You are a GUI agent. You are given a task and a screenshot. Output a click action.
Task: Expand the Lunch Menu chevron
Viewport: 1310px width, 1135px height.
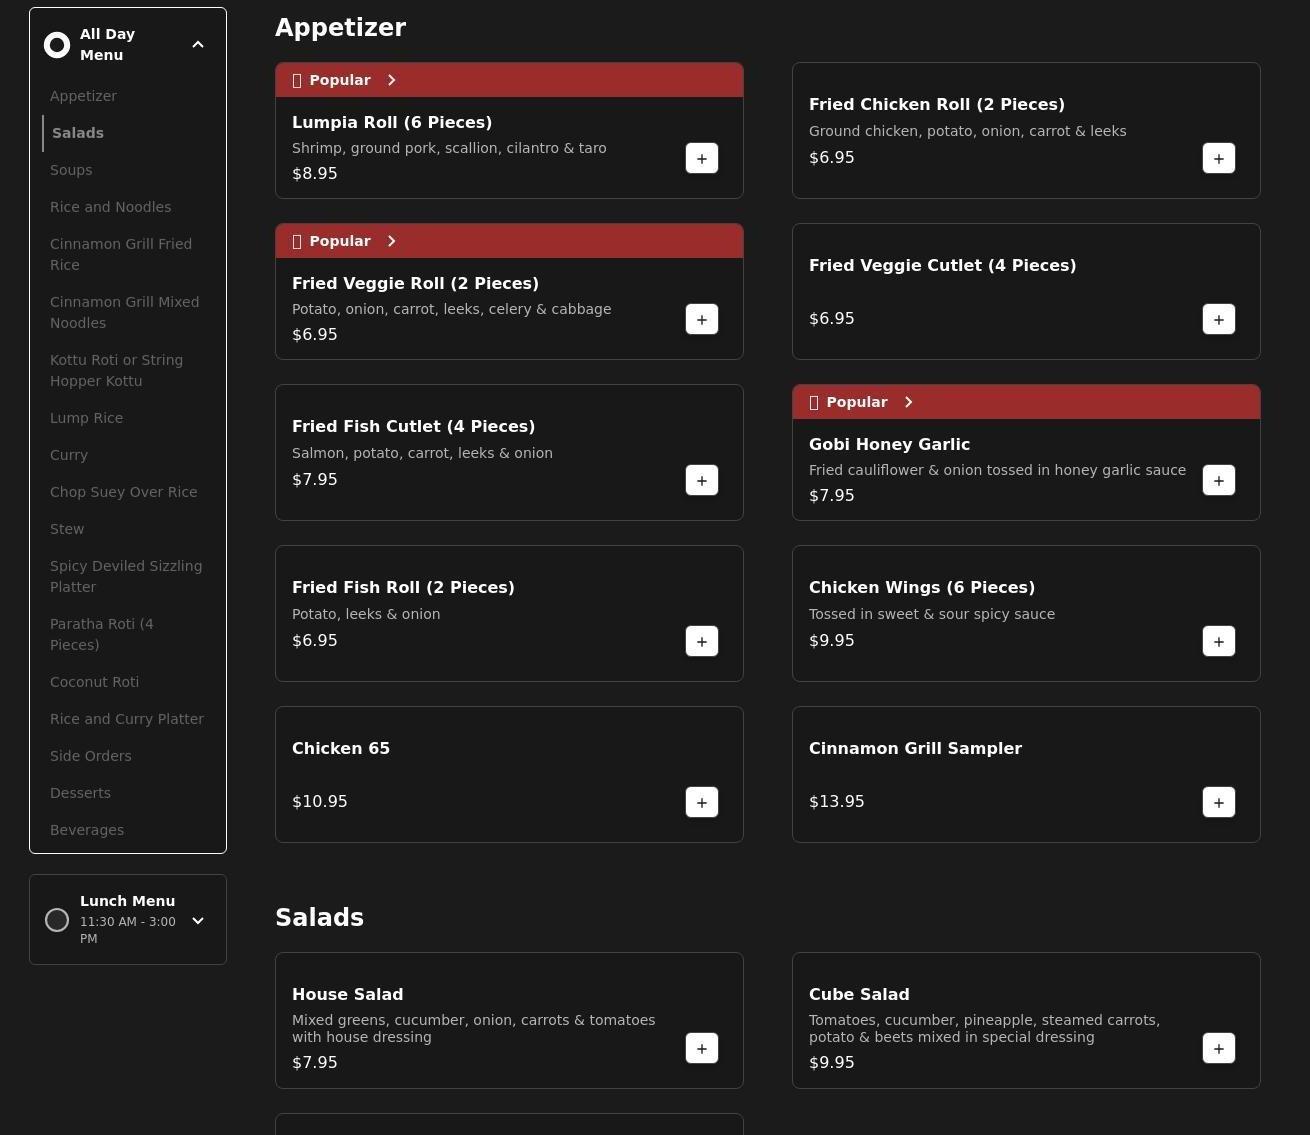point(198,920)
